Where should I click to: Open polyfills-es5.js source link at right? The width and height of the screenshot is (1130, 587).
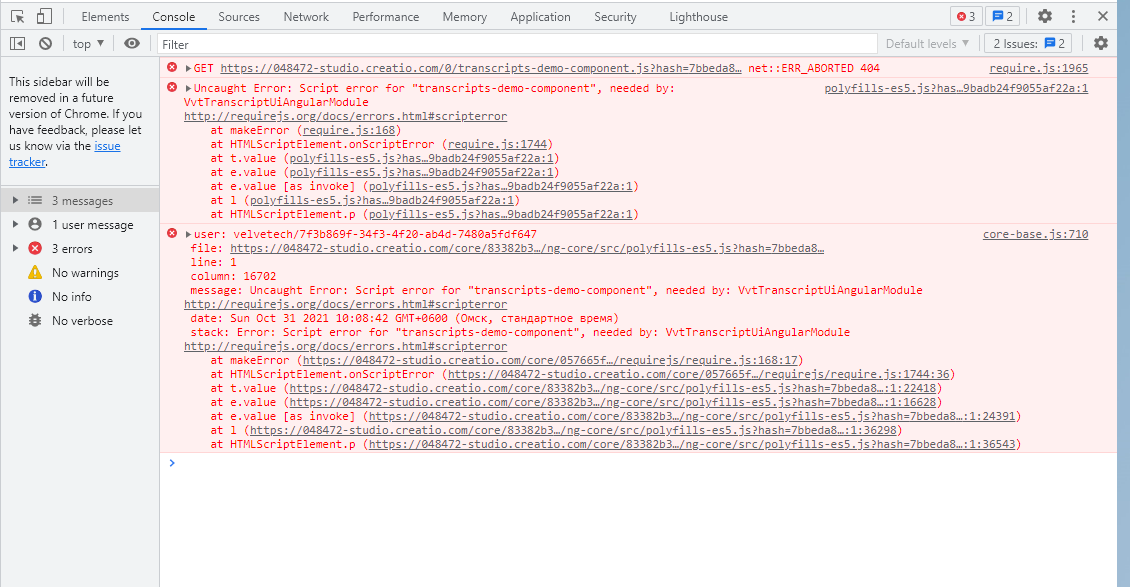[956, 89]
